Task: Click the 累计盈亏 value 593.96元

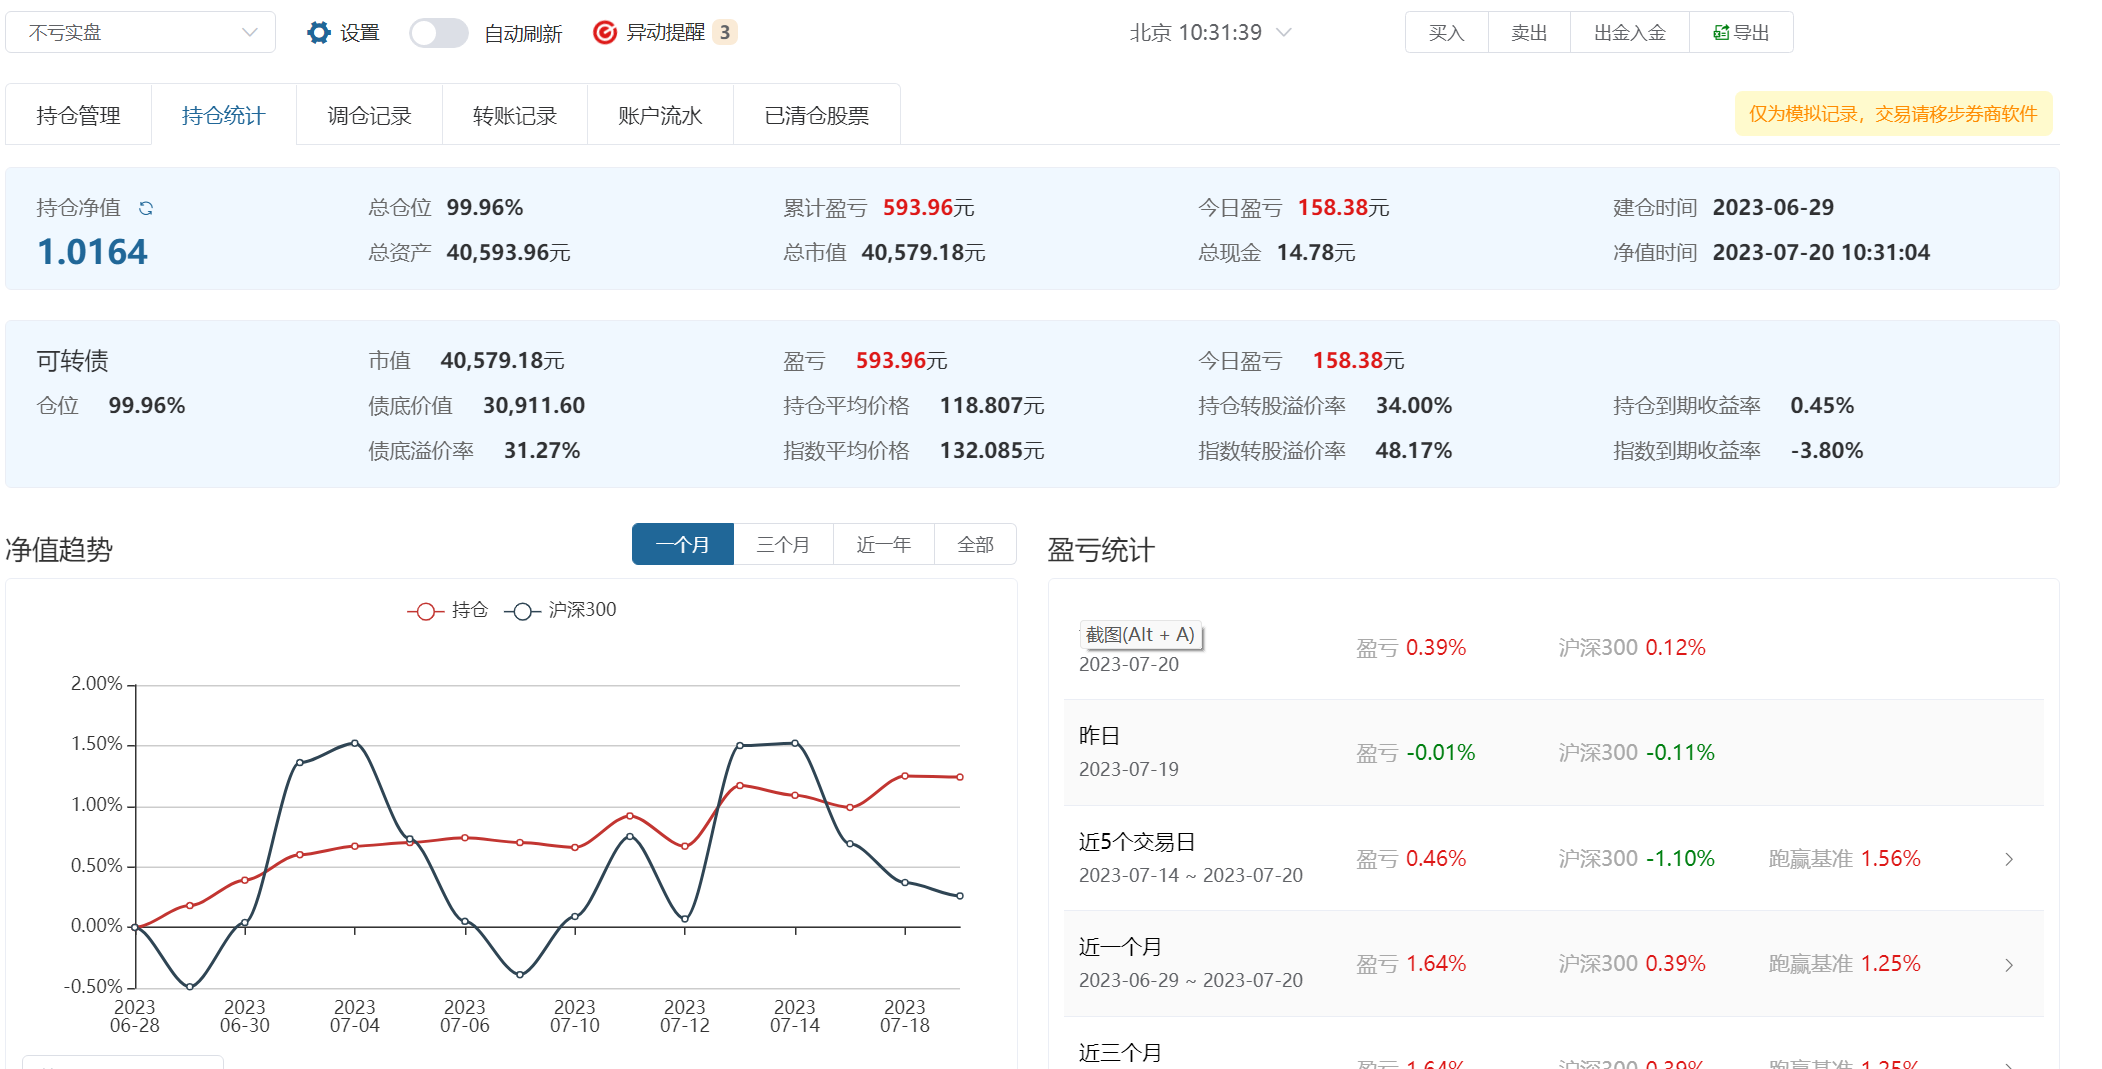Action: (928, 208)
